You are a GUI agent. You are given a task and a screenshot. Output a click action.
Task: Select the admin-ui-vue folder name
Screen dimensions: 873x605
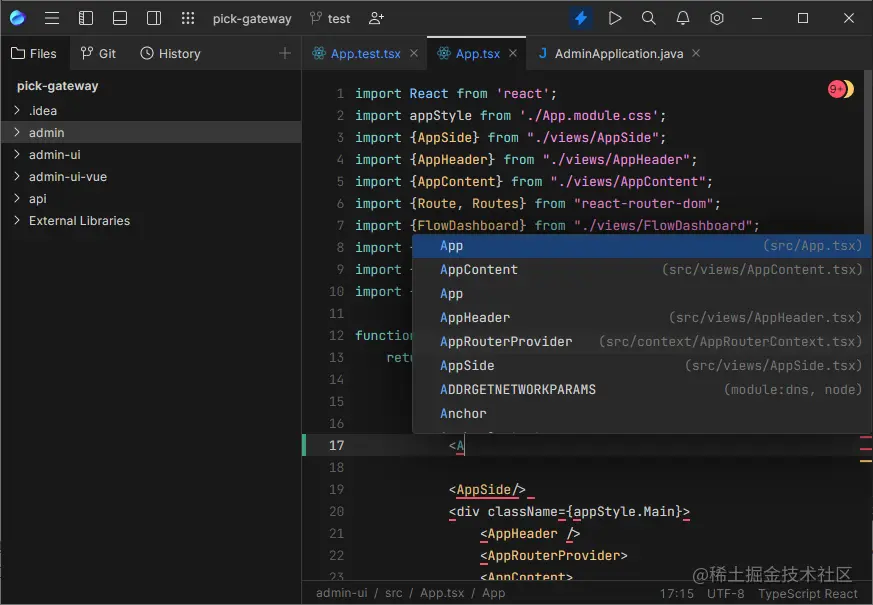click(x=68, y=176)
